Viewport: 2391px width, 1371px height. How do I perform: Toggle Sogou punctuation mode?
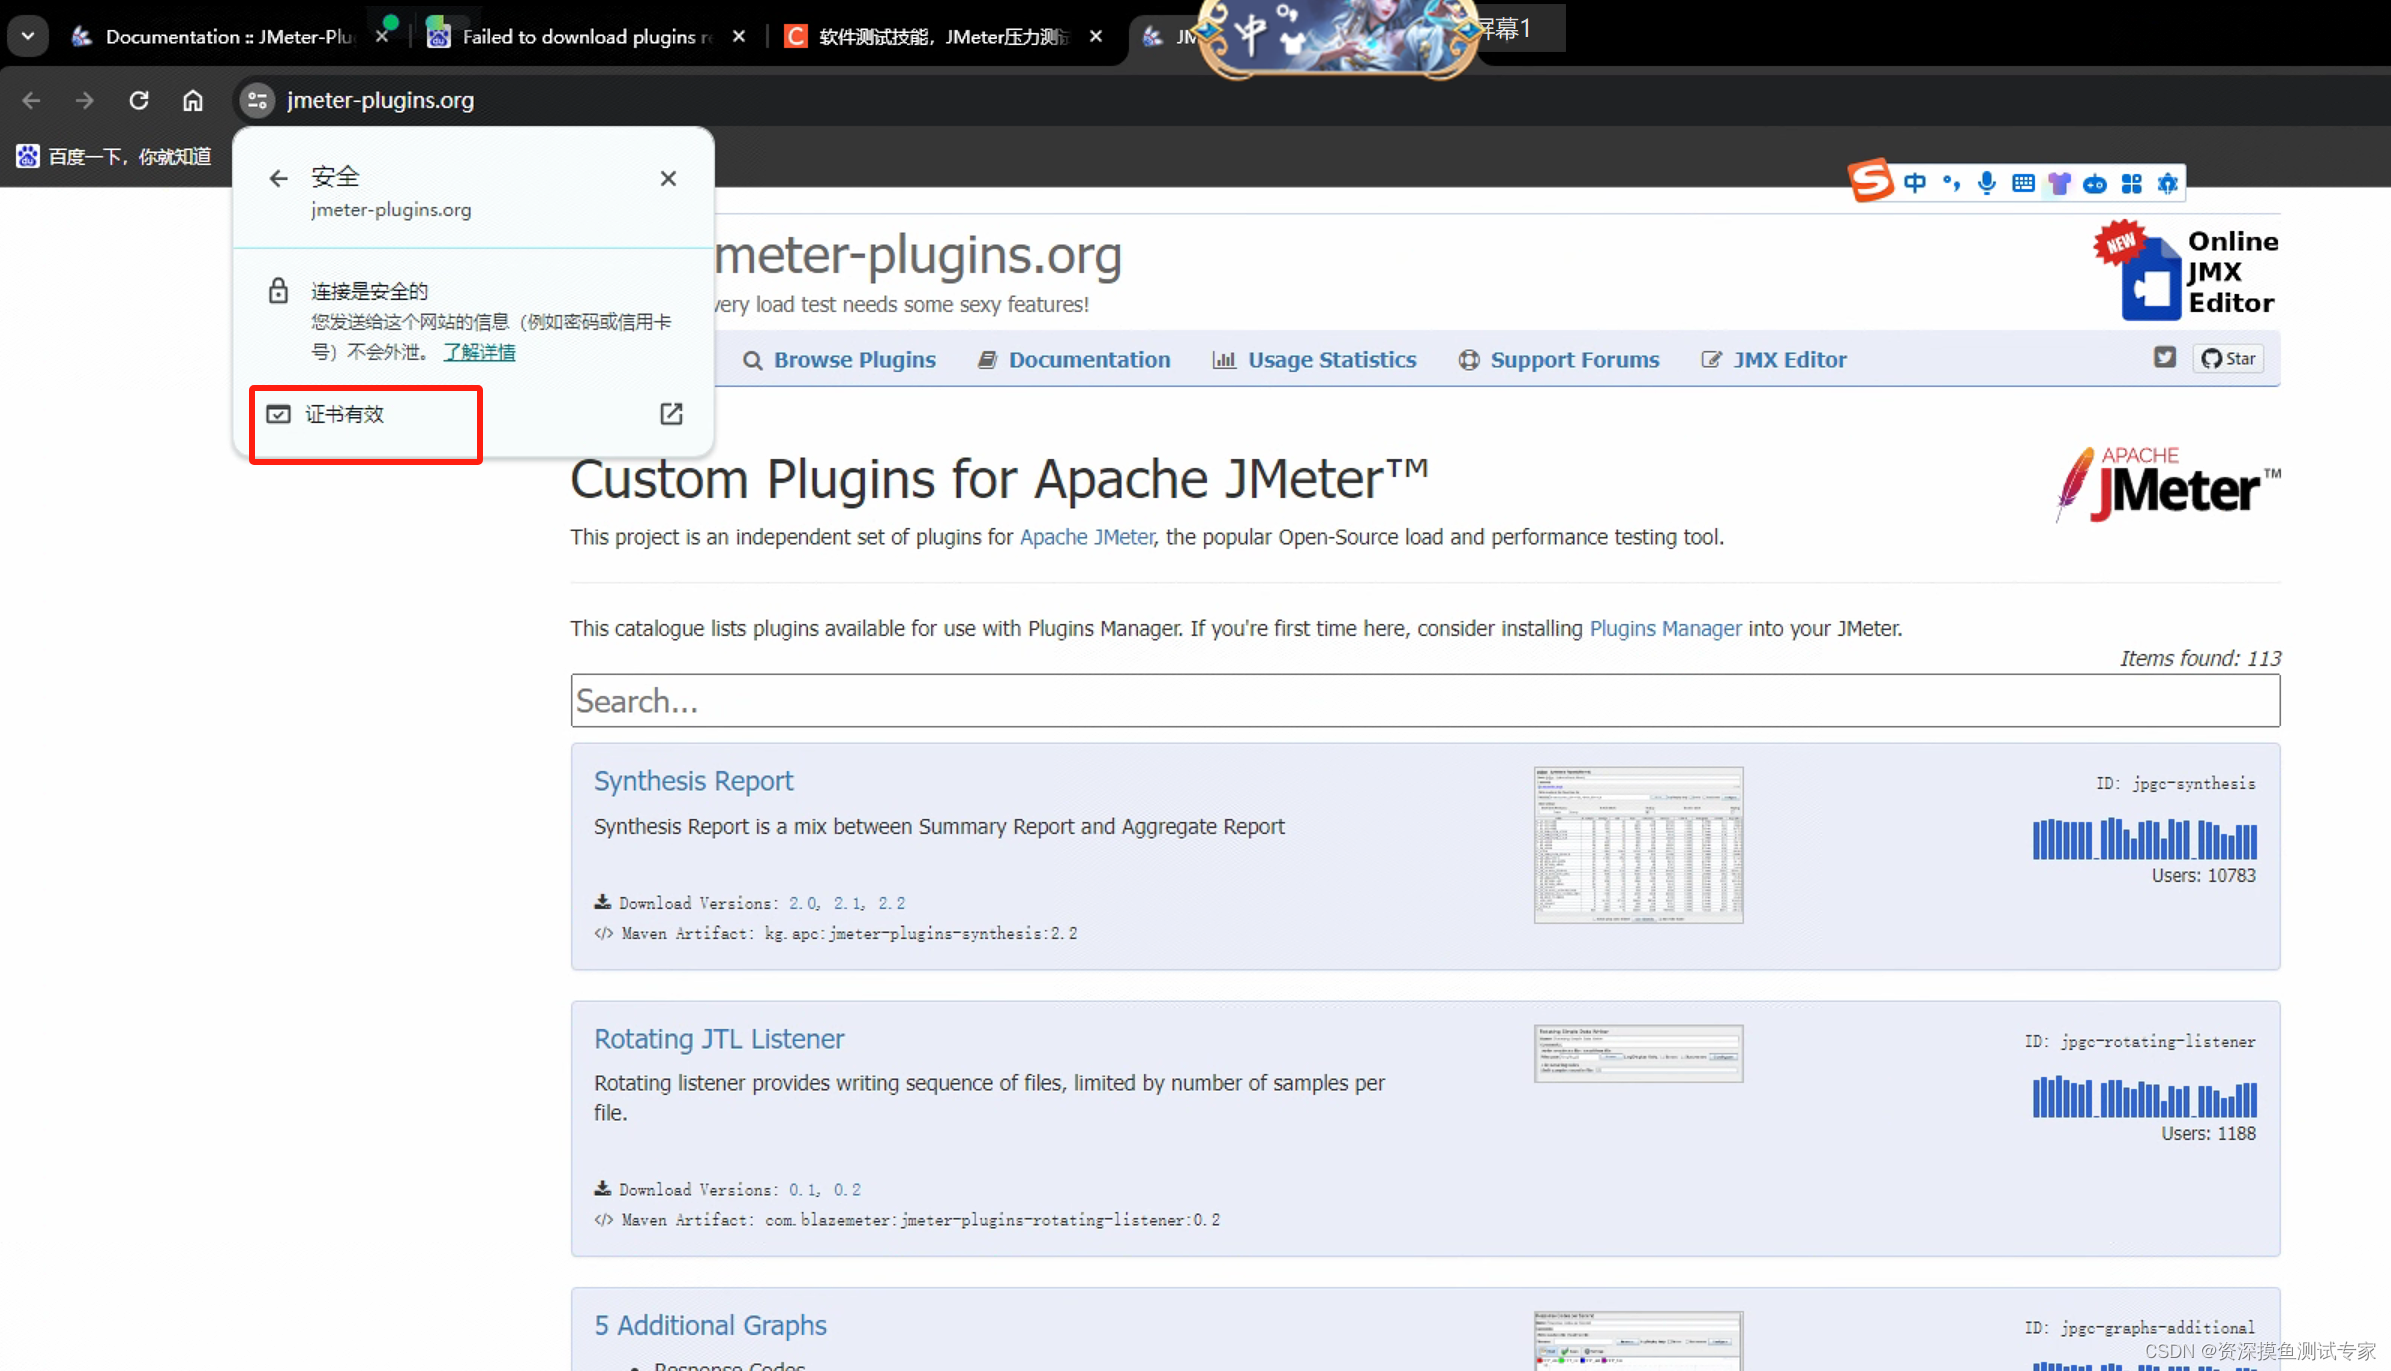click(x=1951, y=183)
